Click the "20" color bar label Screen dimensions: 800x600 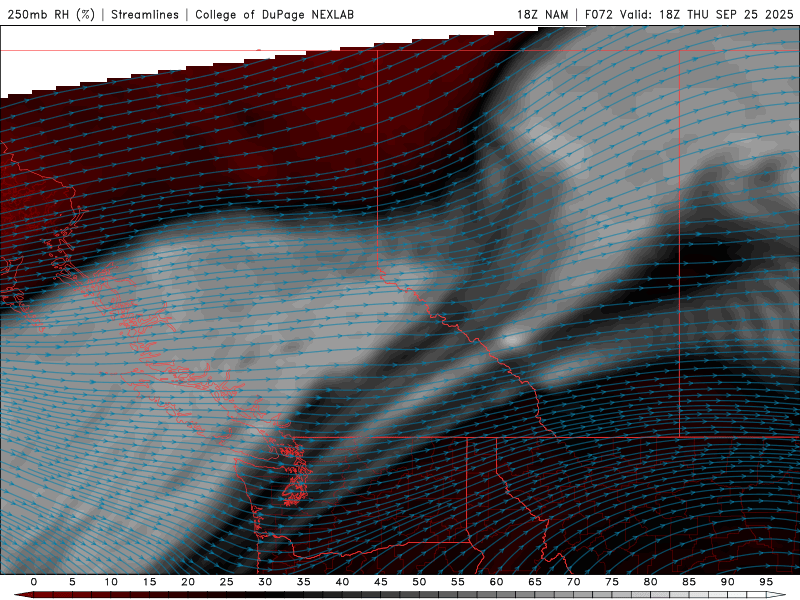pyautogui.click(x=188, y=582)
